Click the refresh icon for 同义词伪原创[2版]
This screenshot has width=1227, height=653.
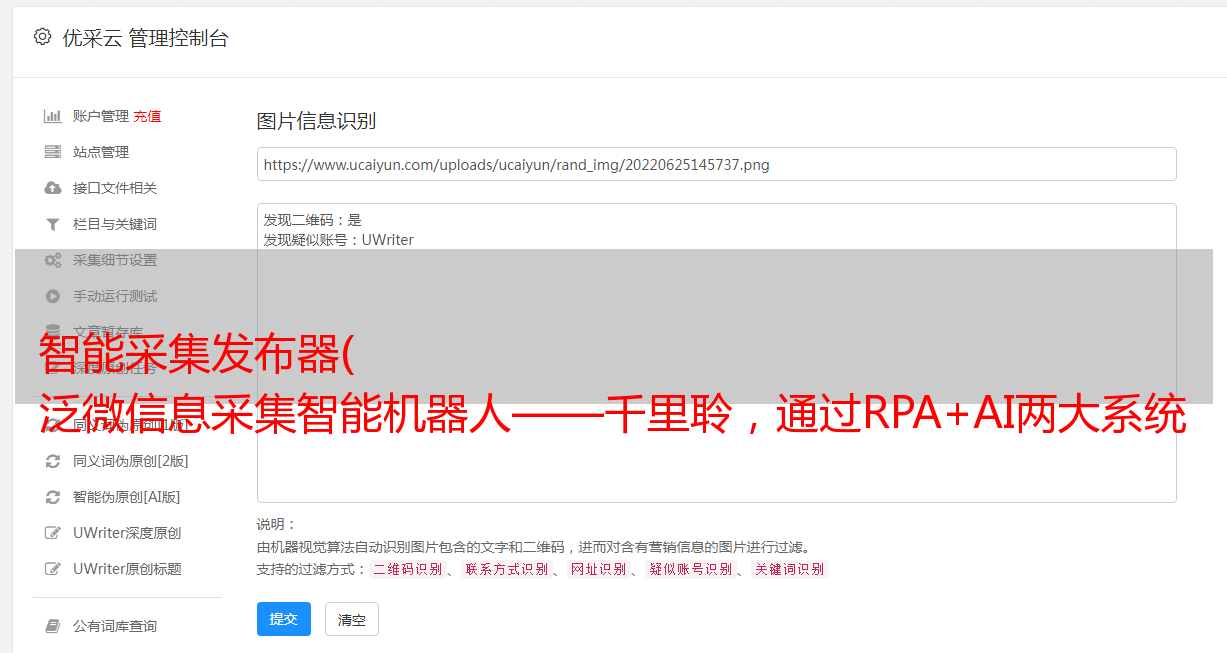(x=53, y=461)
